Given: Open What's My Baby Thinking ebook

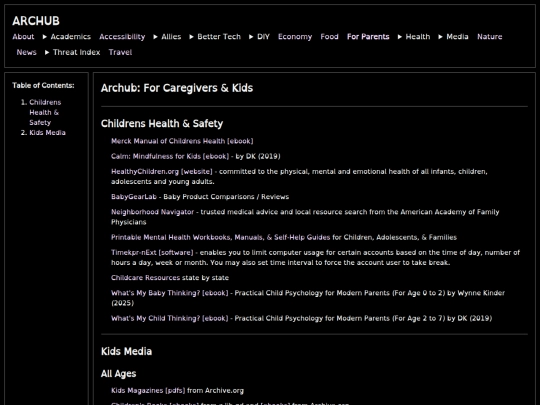Looking at the screenshot, I should [x=169, y=293].
